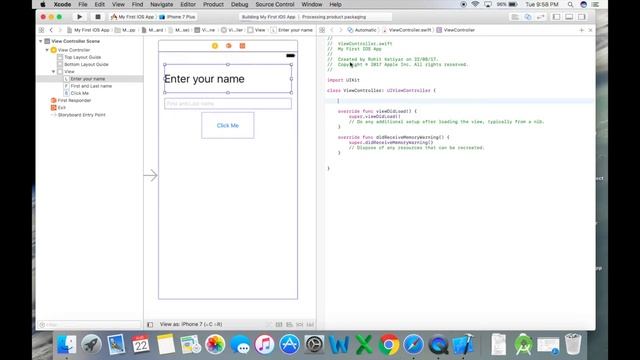This screenshot has width=640, height=360.
Task: Open ViewController class jump bar segment
Action: pyautogui.click(x=456, y=30)
